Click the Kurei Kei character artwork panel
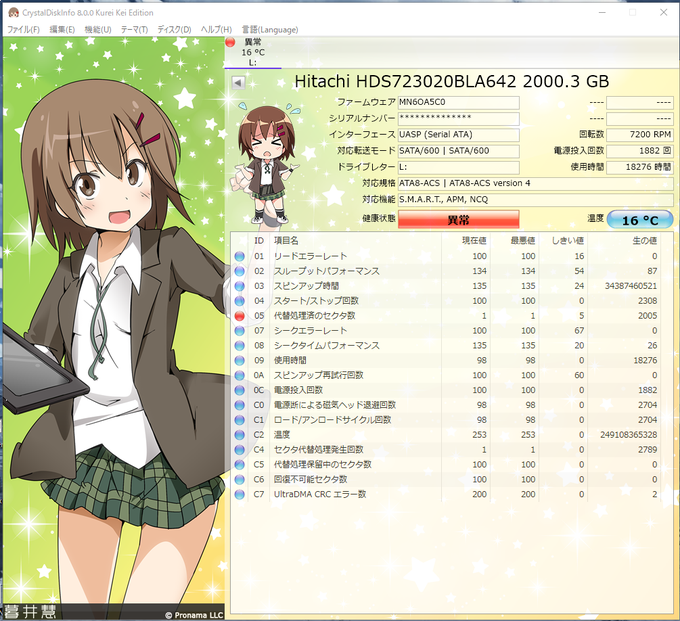Viewport: 680px width, 621px height. pos(114,328)
